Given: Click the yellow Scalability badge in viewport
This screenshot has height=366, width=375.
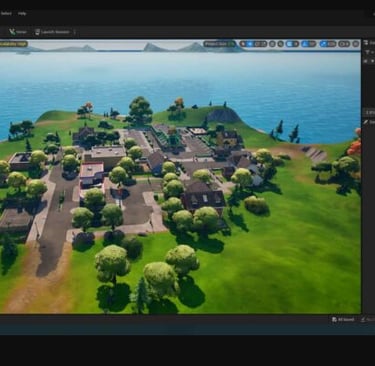Looking at the screenshot, I should click(x=14, y=44).
